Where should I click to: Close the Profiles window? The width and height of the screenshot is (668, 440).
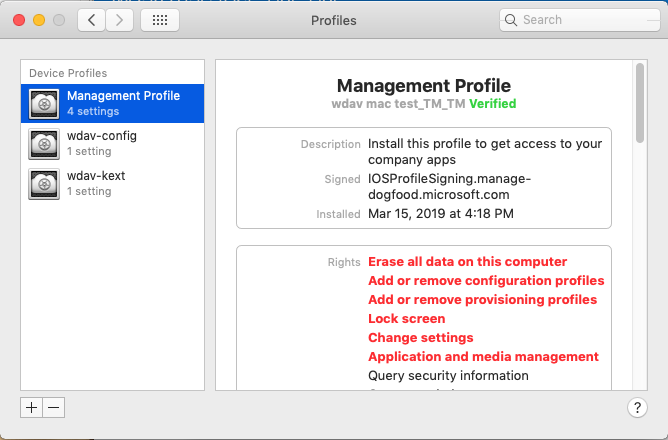click(19, 20)
